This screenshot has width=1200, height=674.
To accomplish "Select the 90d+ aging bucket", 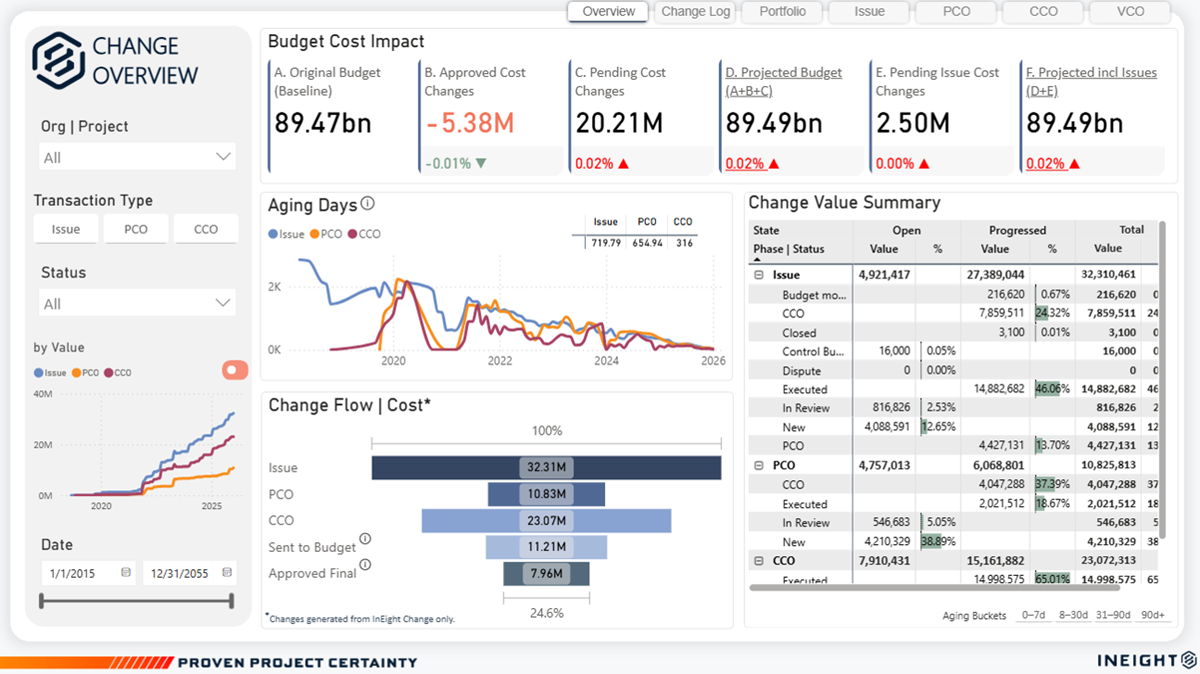I will [x=1153, y=615].
